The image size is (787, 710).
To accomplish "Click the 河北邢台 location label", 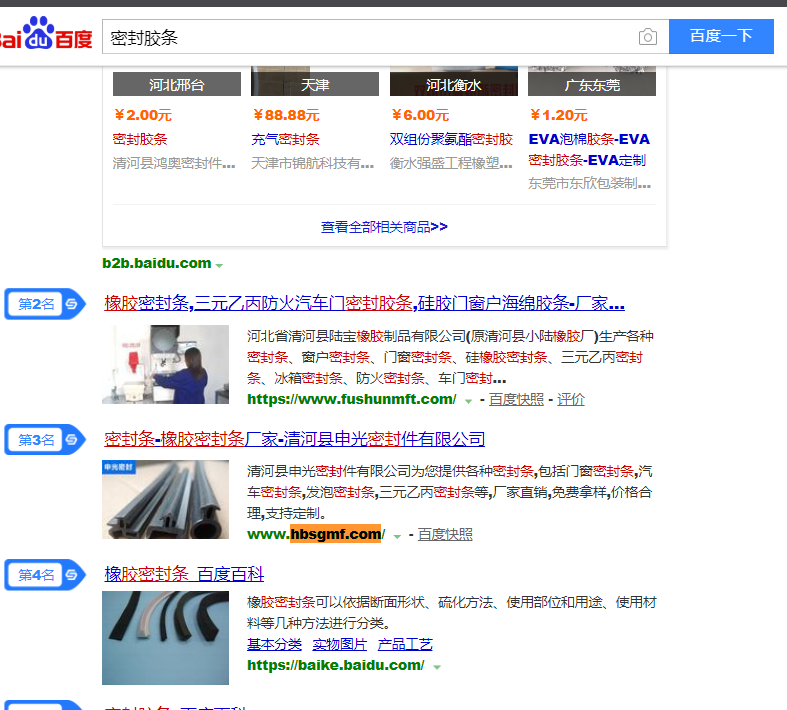I will pos(177,84).
